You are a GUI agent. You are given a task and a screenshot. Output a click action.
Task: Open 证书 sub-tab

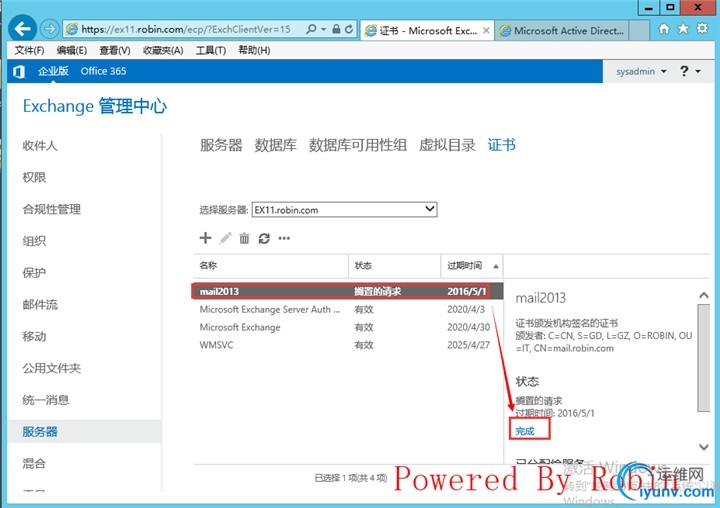click(501, 145)
